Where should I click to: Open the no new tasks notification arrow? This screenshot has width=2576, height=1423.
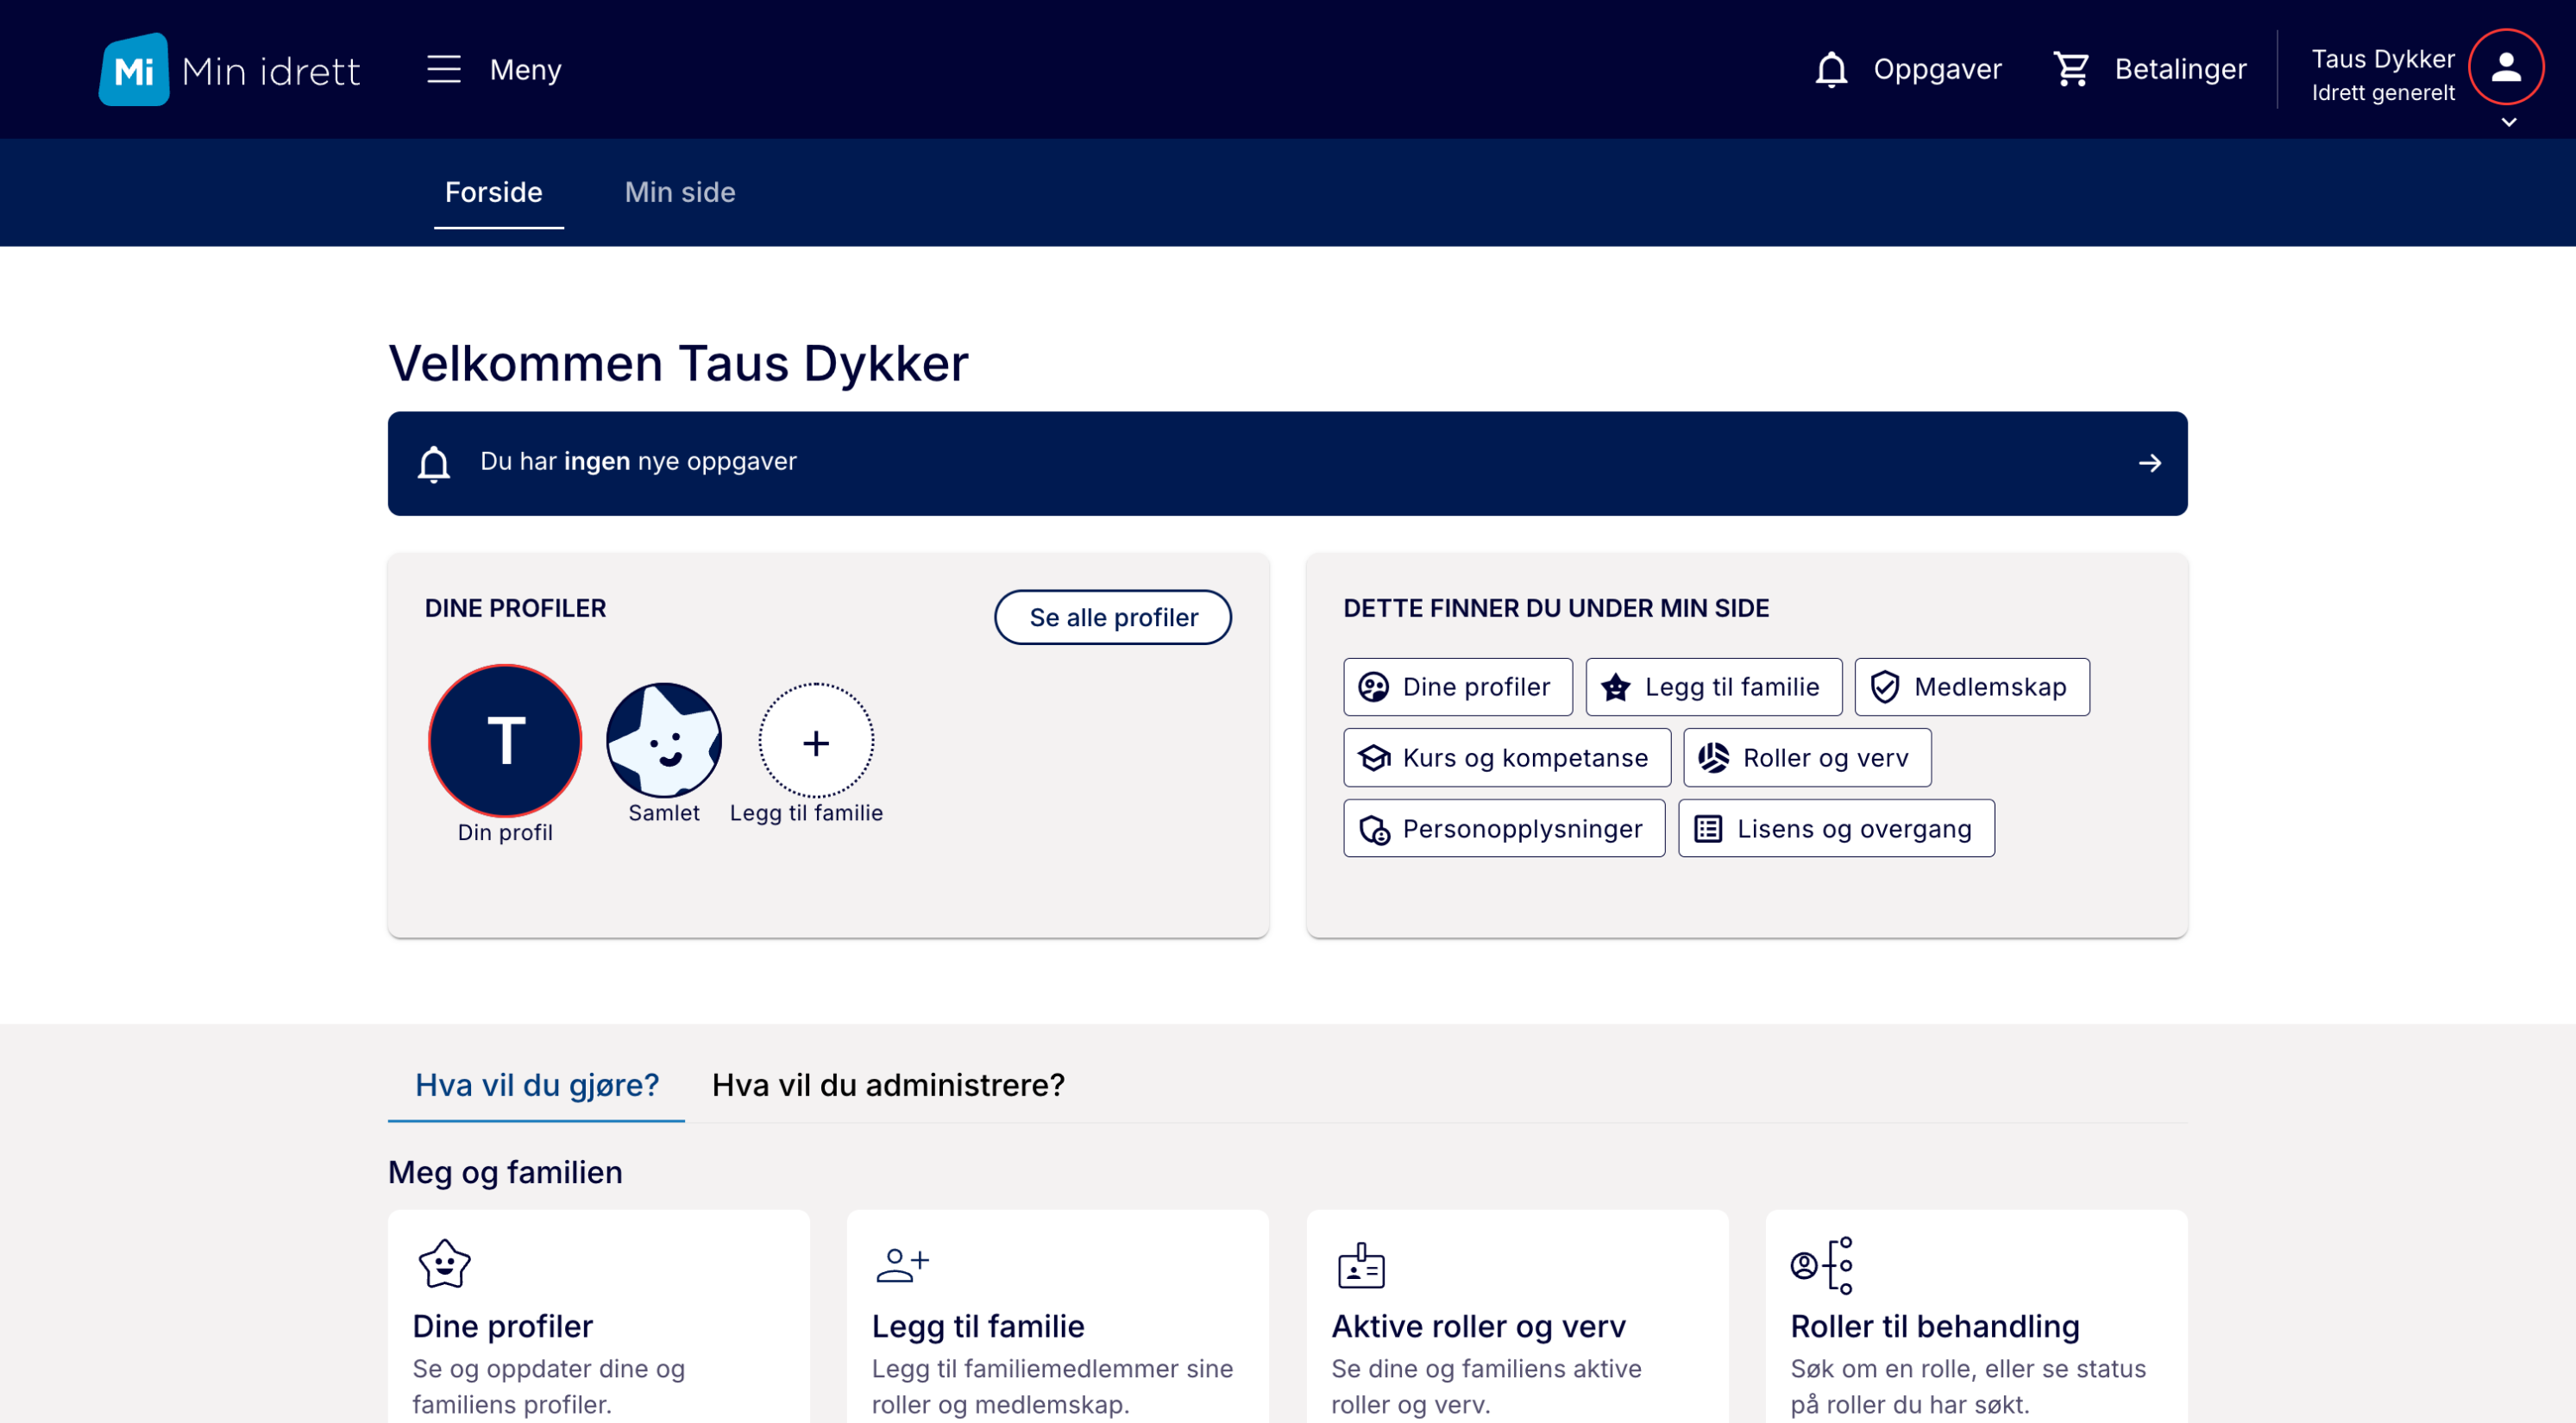[x=2149, y=463]
